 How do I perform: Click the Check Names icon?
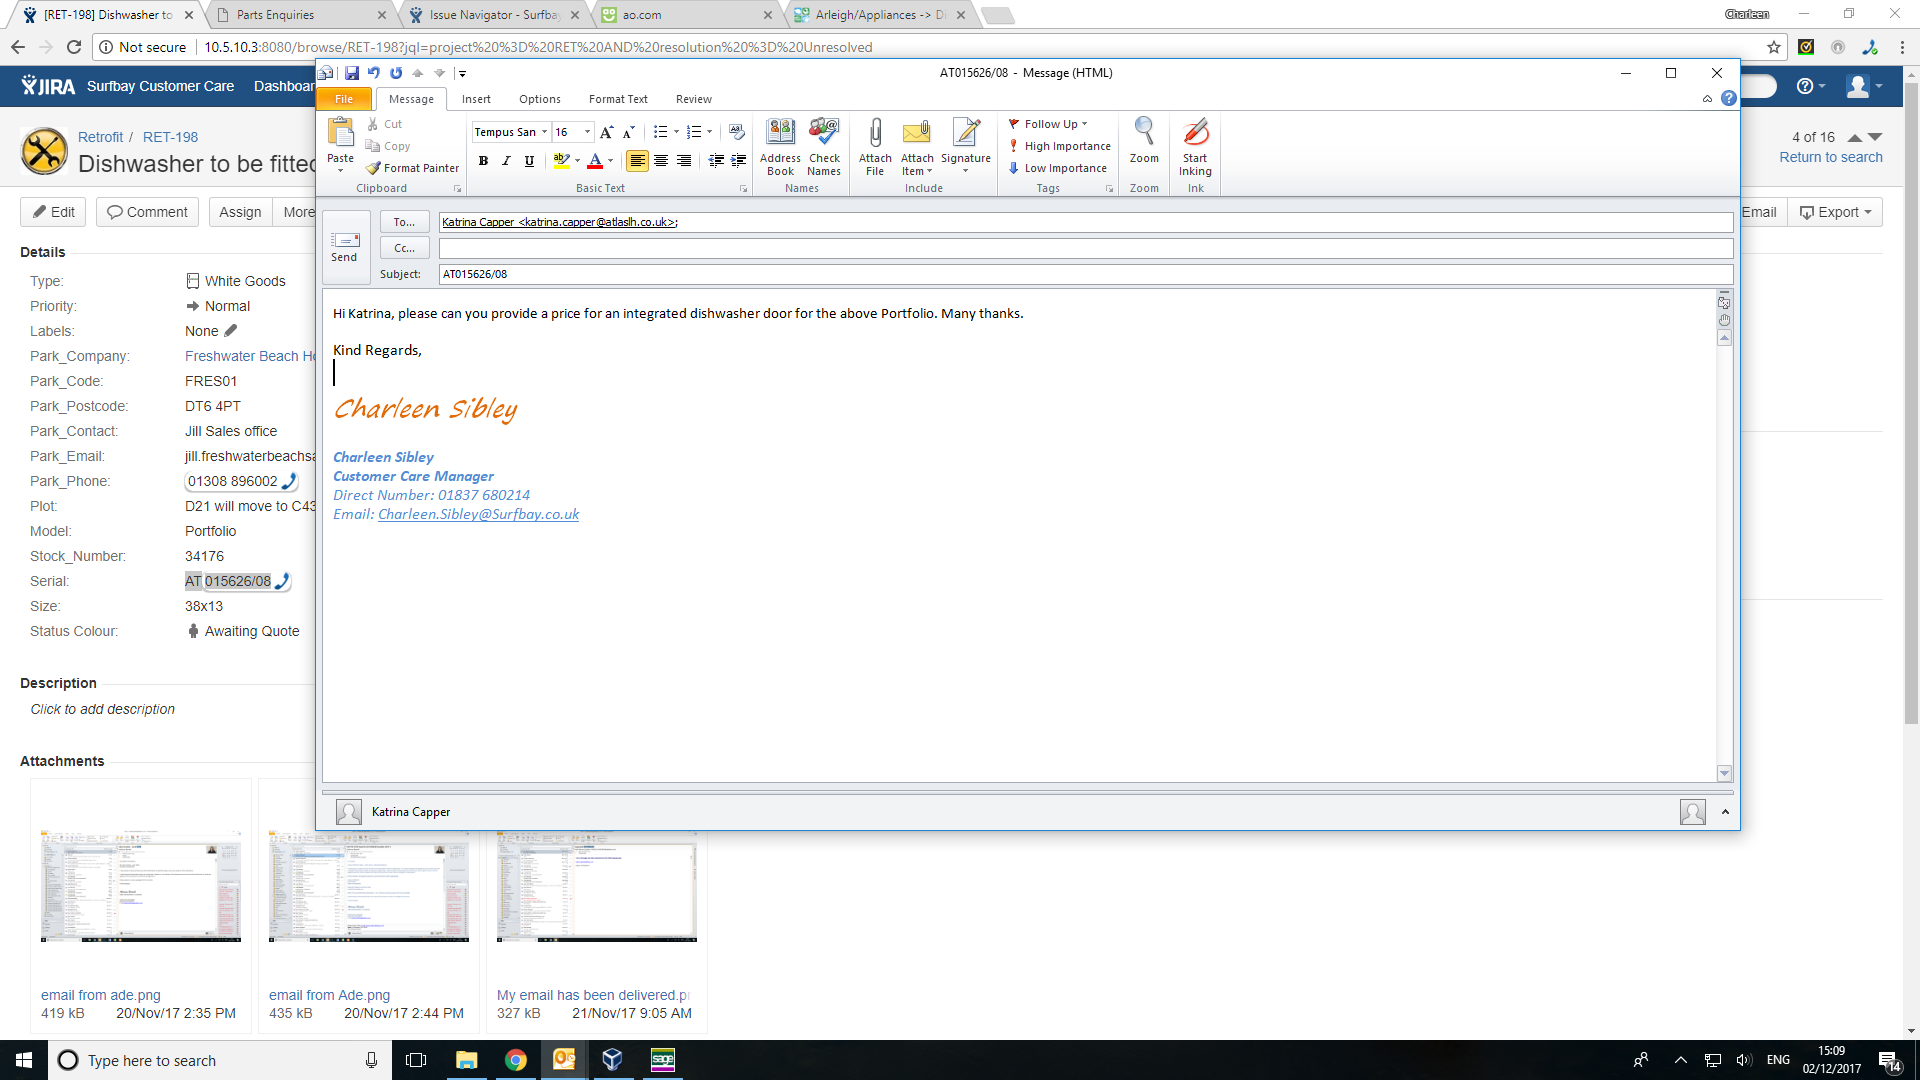824,145
